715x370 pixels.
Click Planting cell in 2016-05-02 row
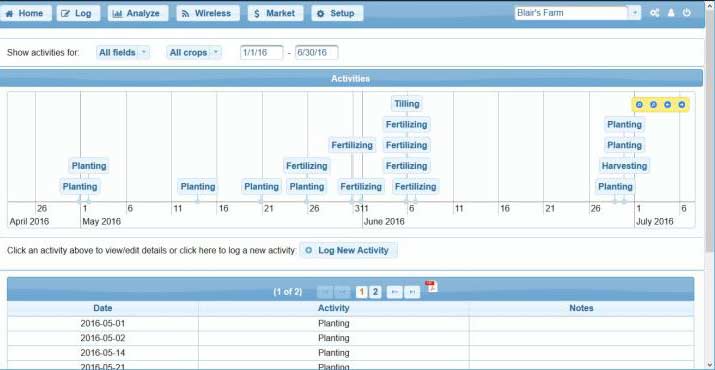(x=334, y=338)
